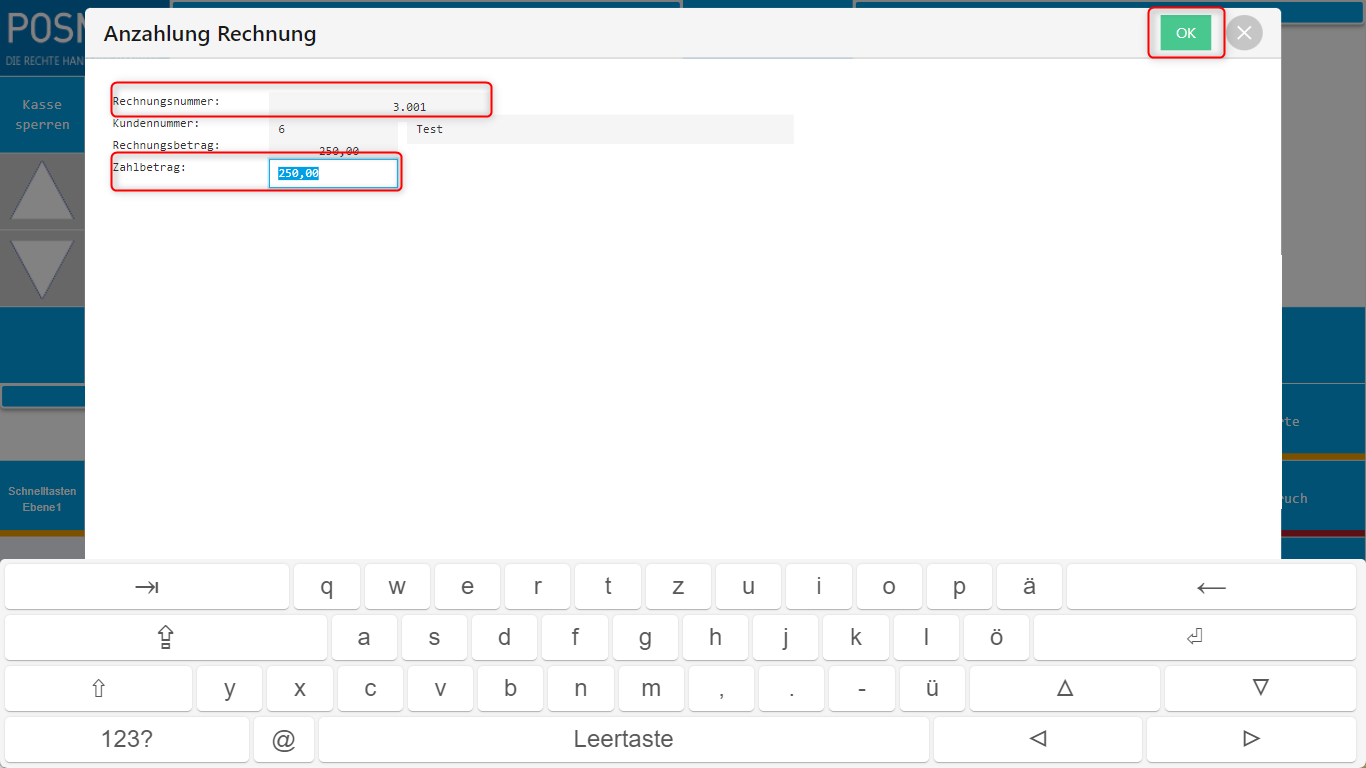1366x768 pixels.
Task: Switch keyboard to 123? symbols layout
Action: click(x=127, y=739)
